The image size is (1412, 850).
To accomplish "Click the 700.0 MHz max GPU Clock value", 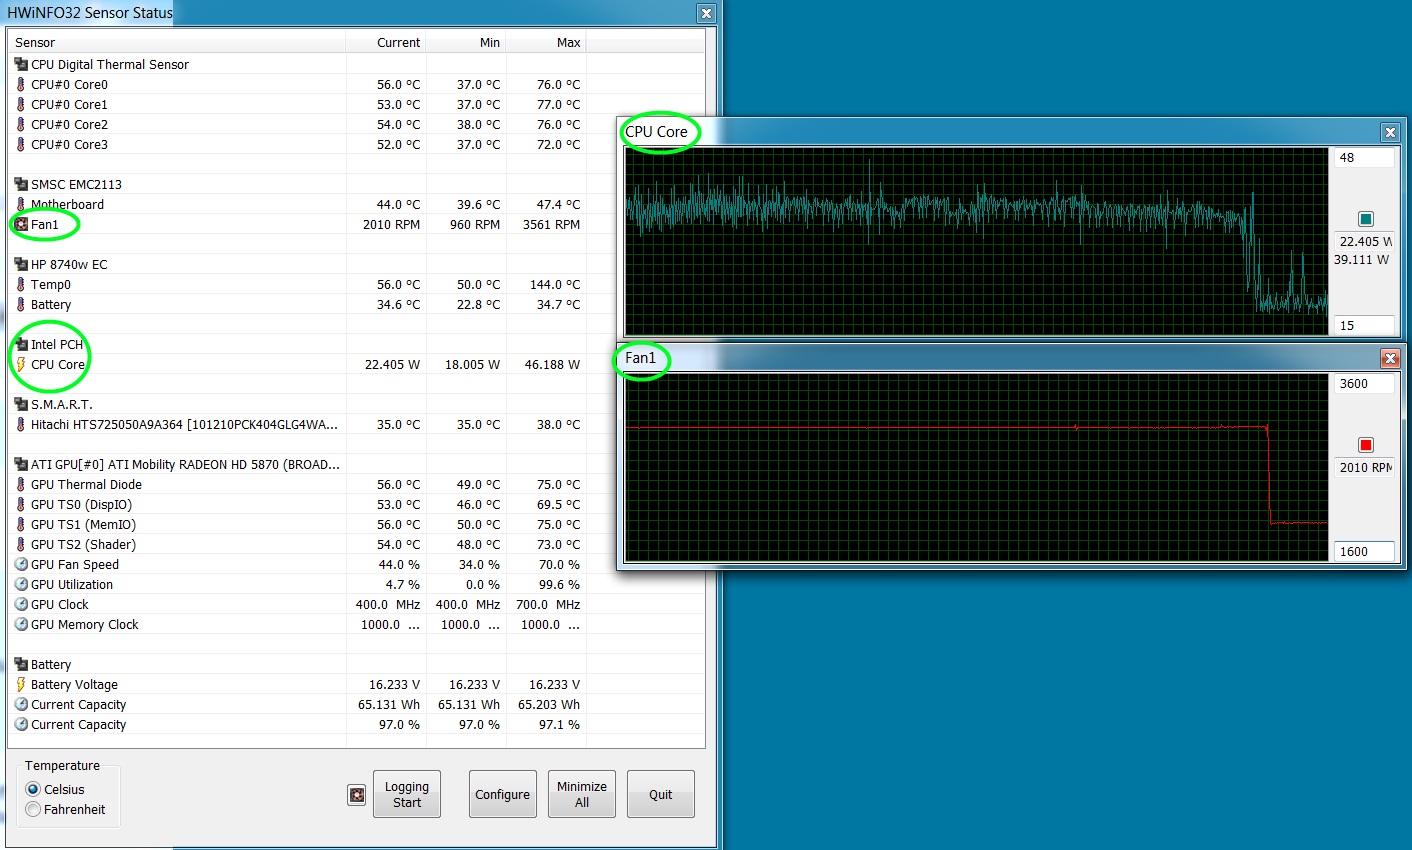I will [548, 604].
